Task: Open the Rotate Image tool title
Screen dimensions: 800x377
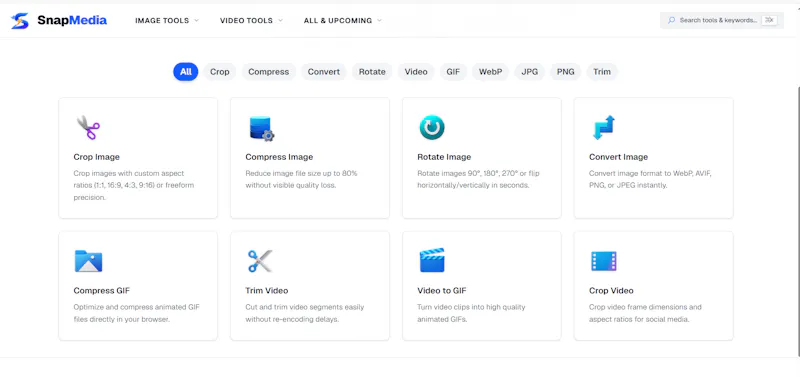Action: [444, 157]
